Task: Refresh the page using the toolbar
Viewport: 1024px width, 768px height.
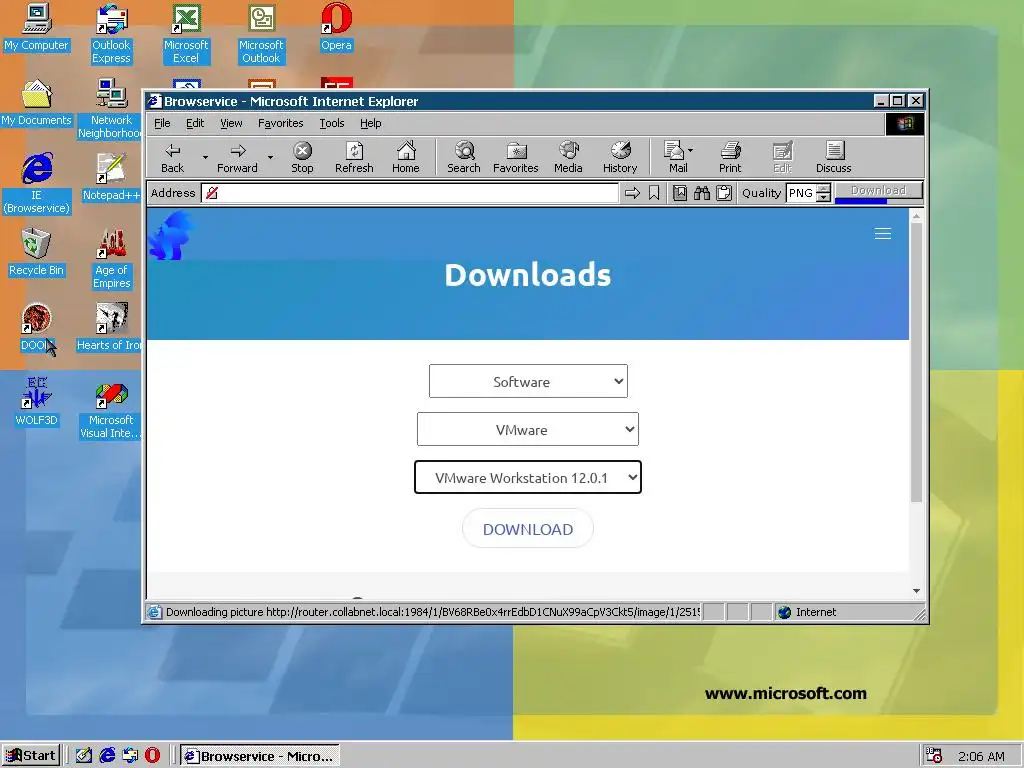Action: click(354, 158)
